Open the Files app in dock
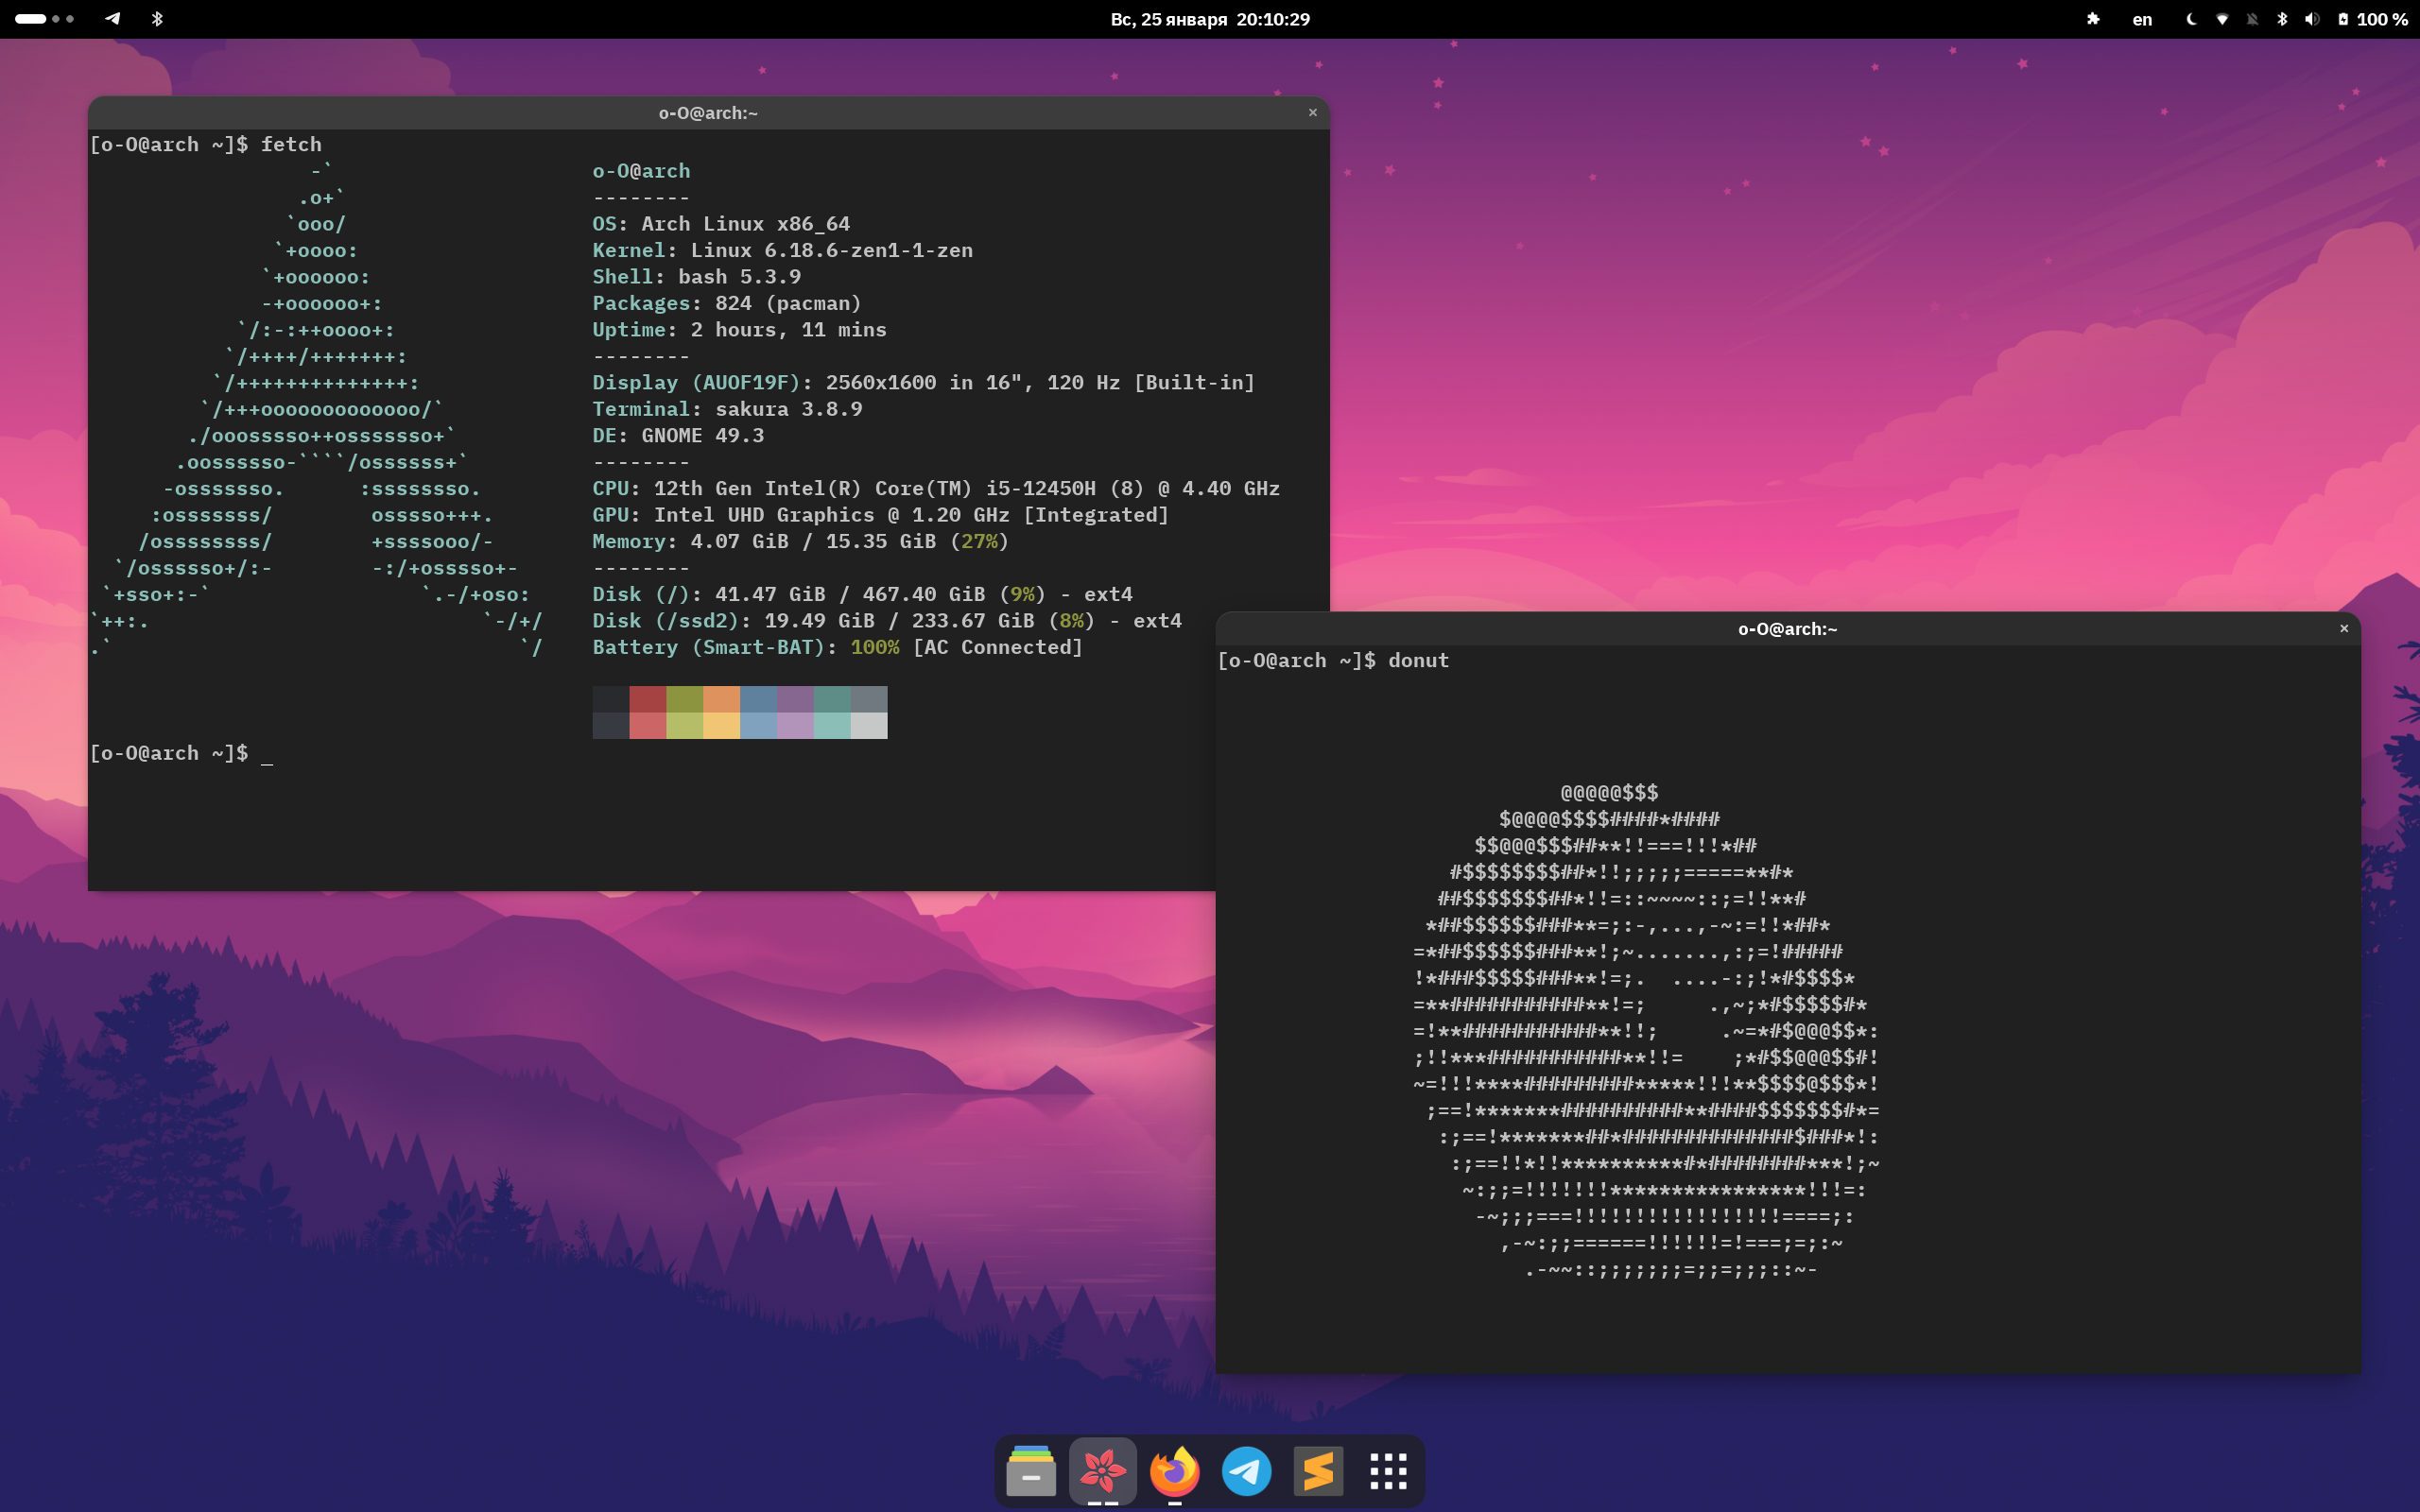 point(1031,1470)
